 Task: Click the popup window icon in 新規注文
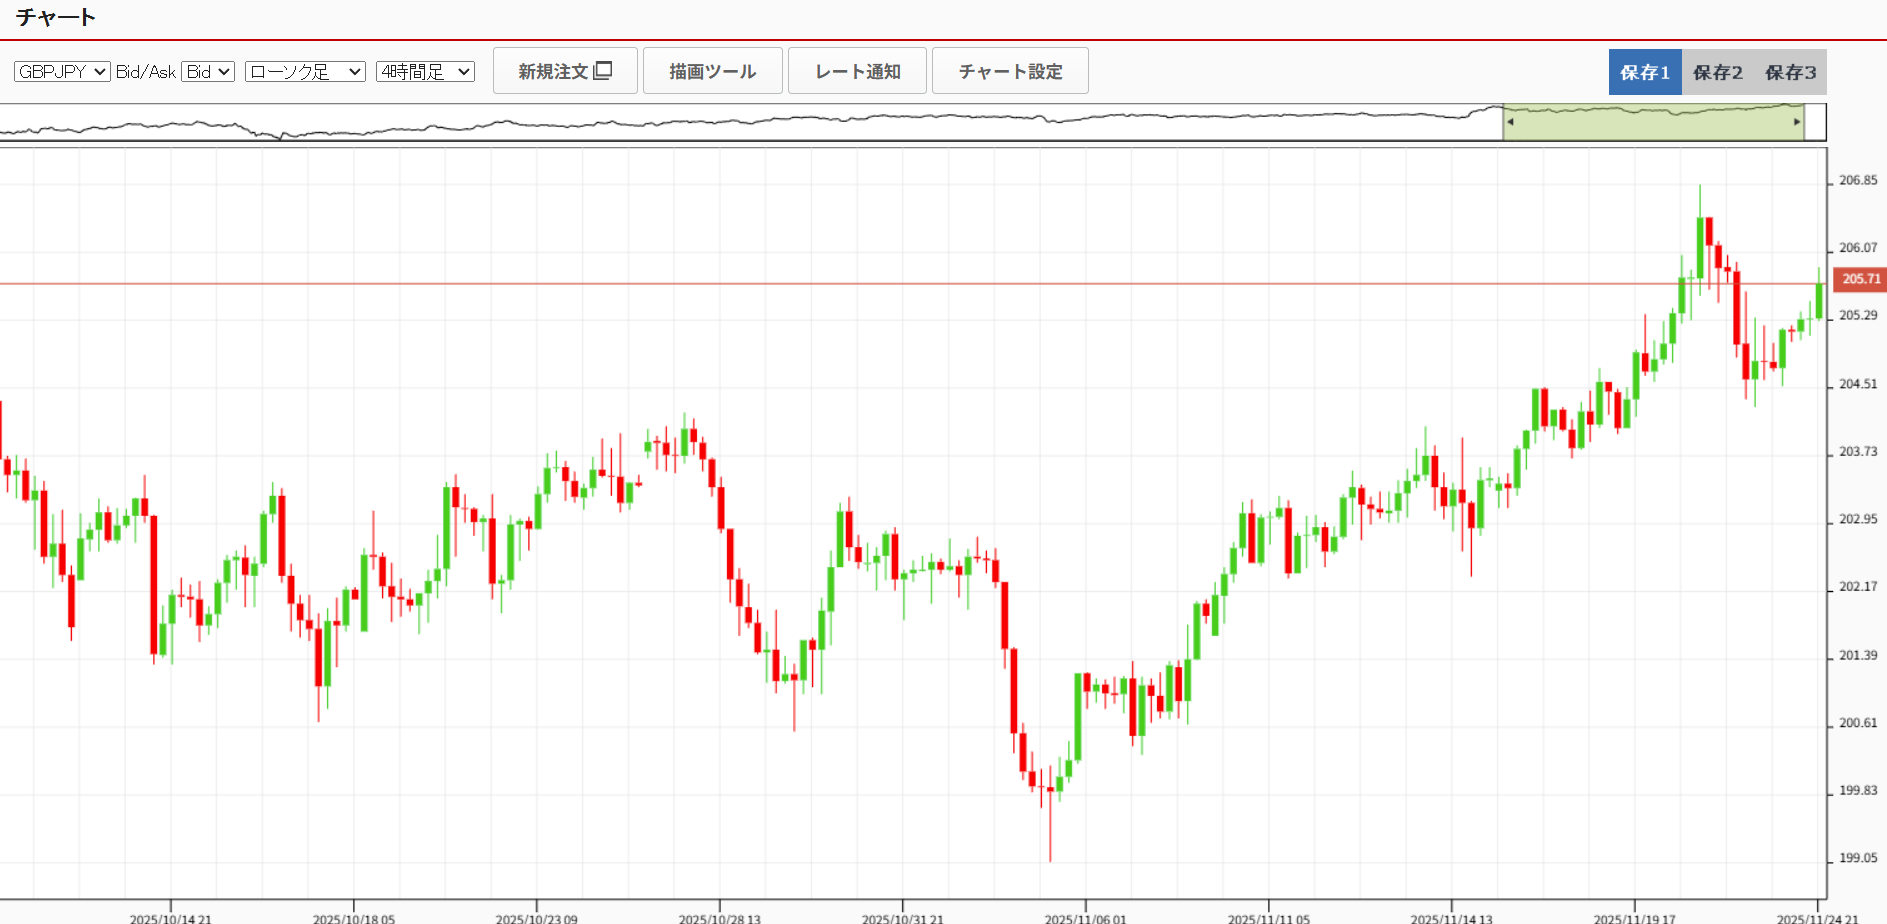click(603, 71)
